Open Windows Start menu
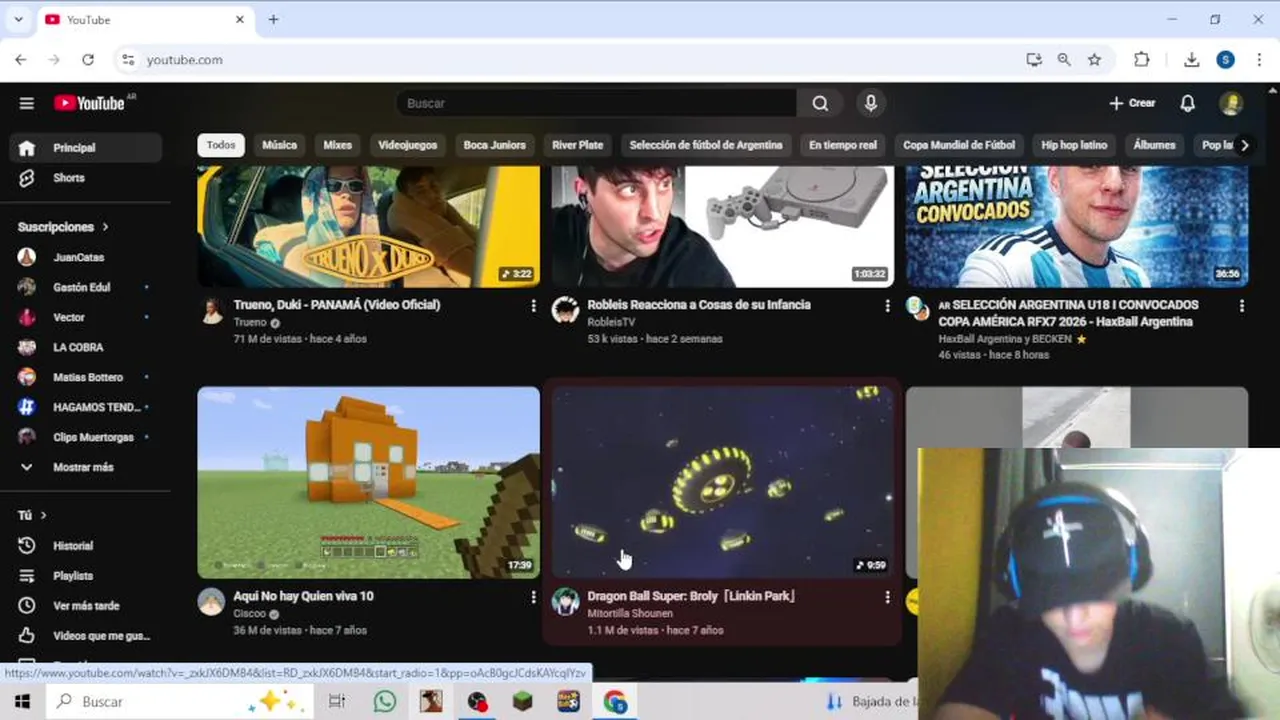Viewport: 1280px width, 720px height. 22,702
